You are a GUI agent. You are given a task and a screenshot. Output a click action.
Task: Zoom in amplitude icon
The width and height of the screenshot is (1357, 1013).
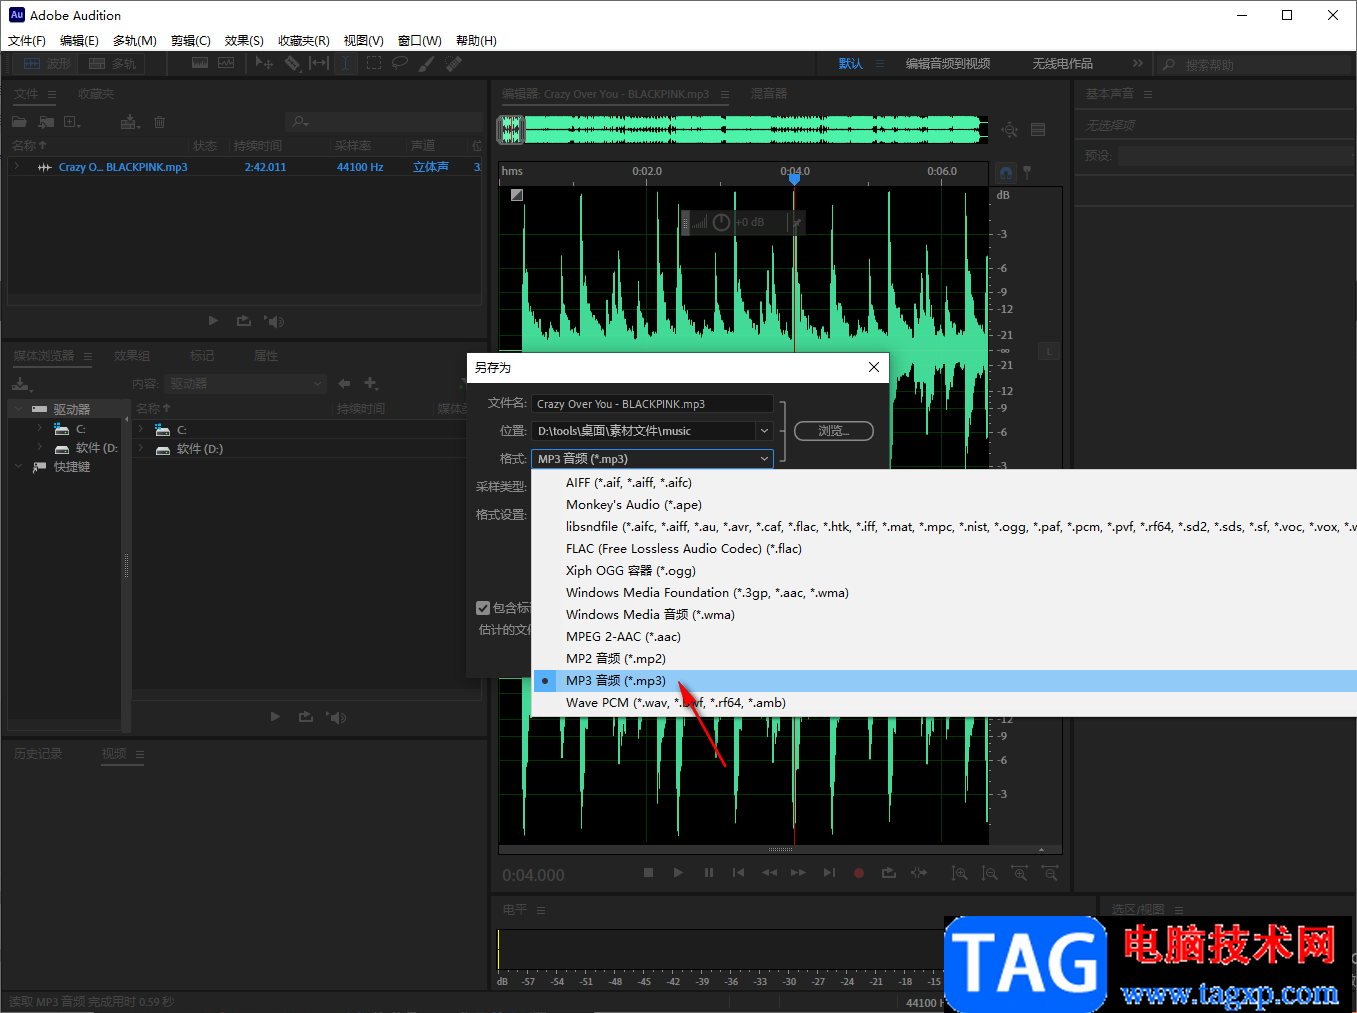(959, 873)
